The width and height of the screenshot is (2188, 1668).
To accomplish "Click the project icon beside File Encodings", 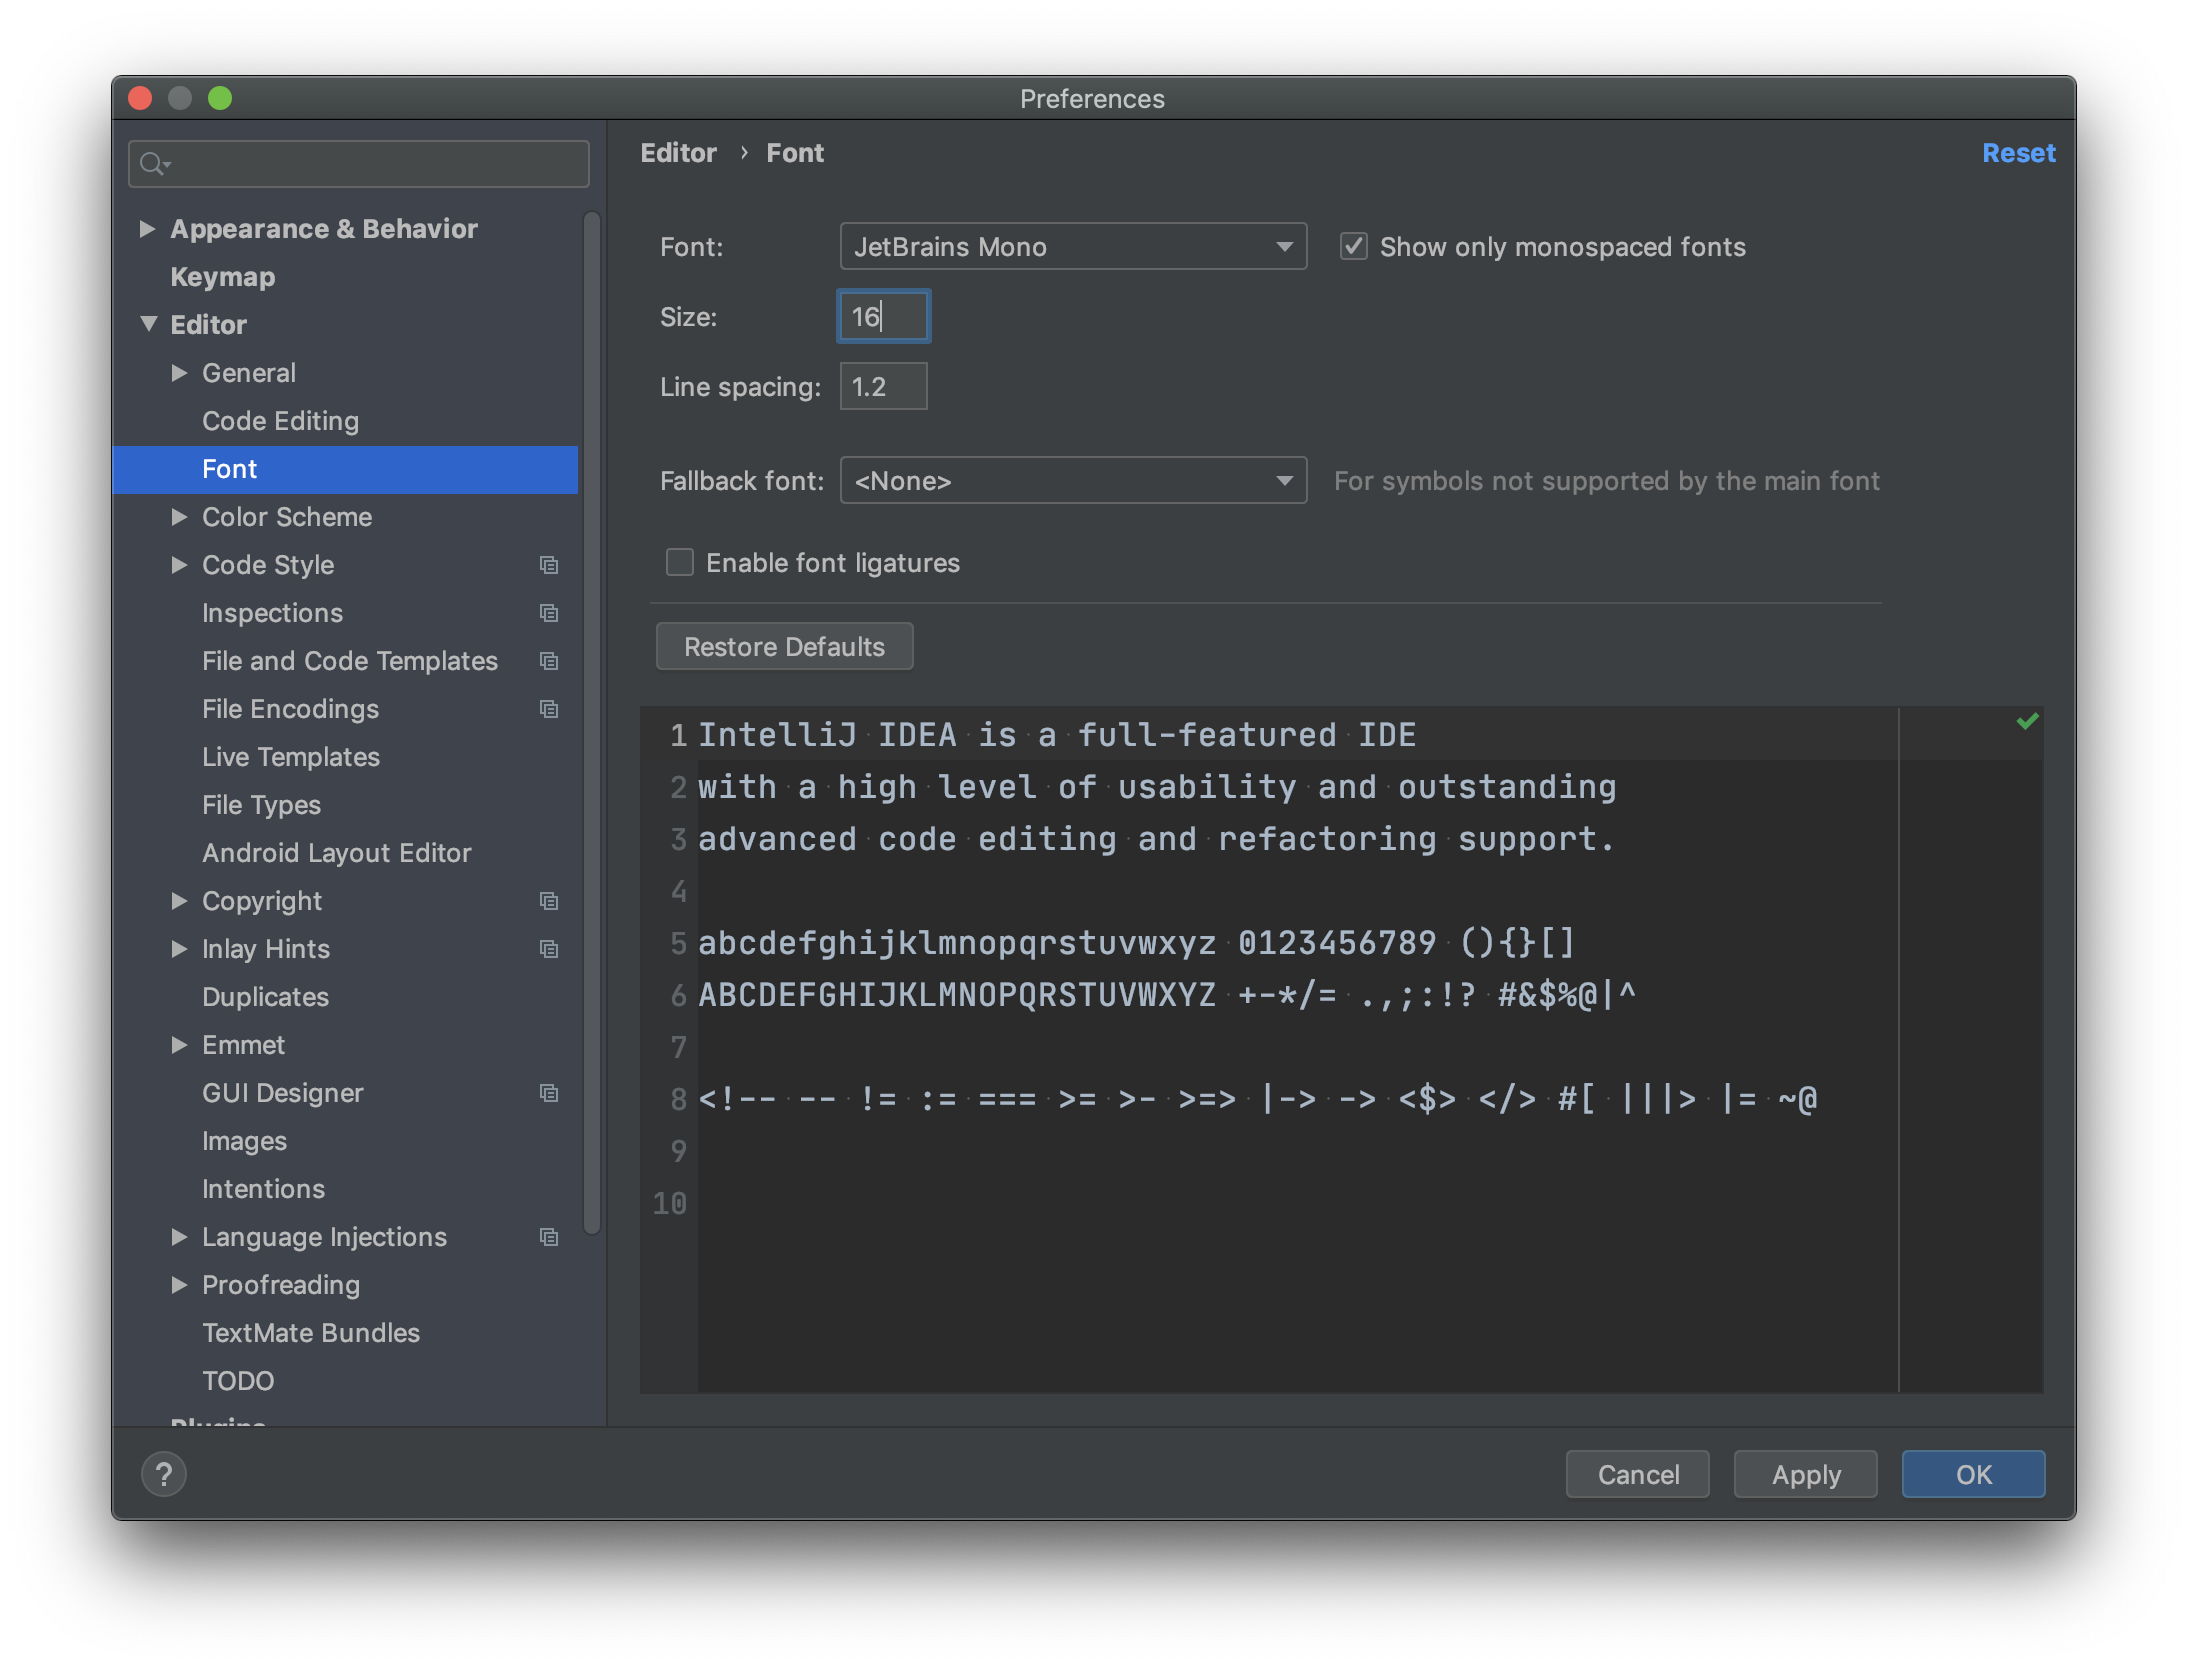I will (x=549, y=709).
